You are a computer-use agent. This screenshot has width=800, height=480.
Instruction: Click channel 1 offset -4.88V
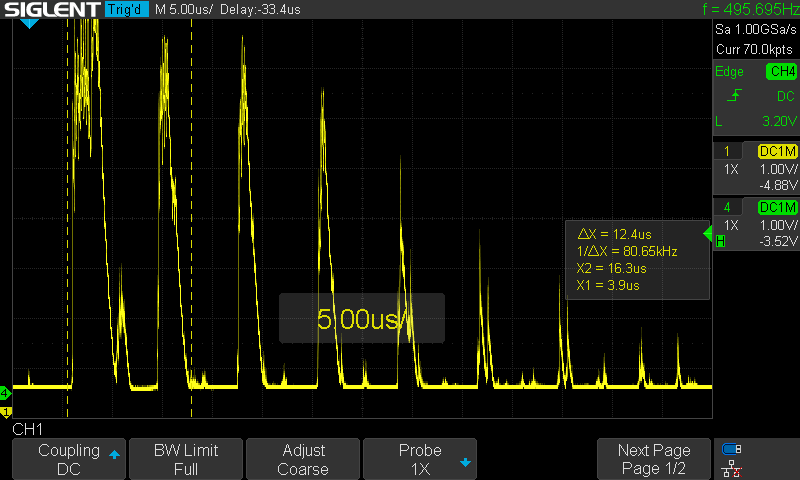778,185
